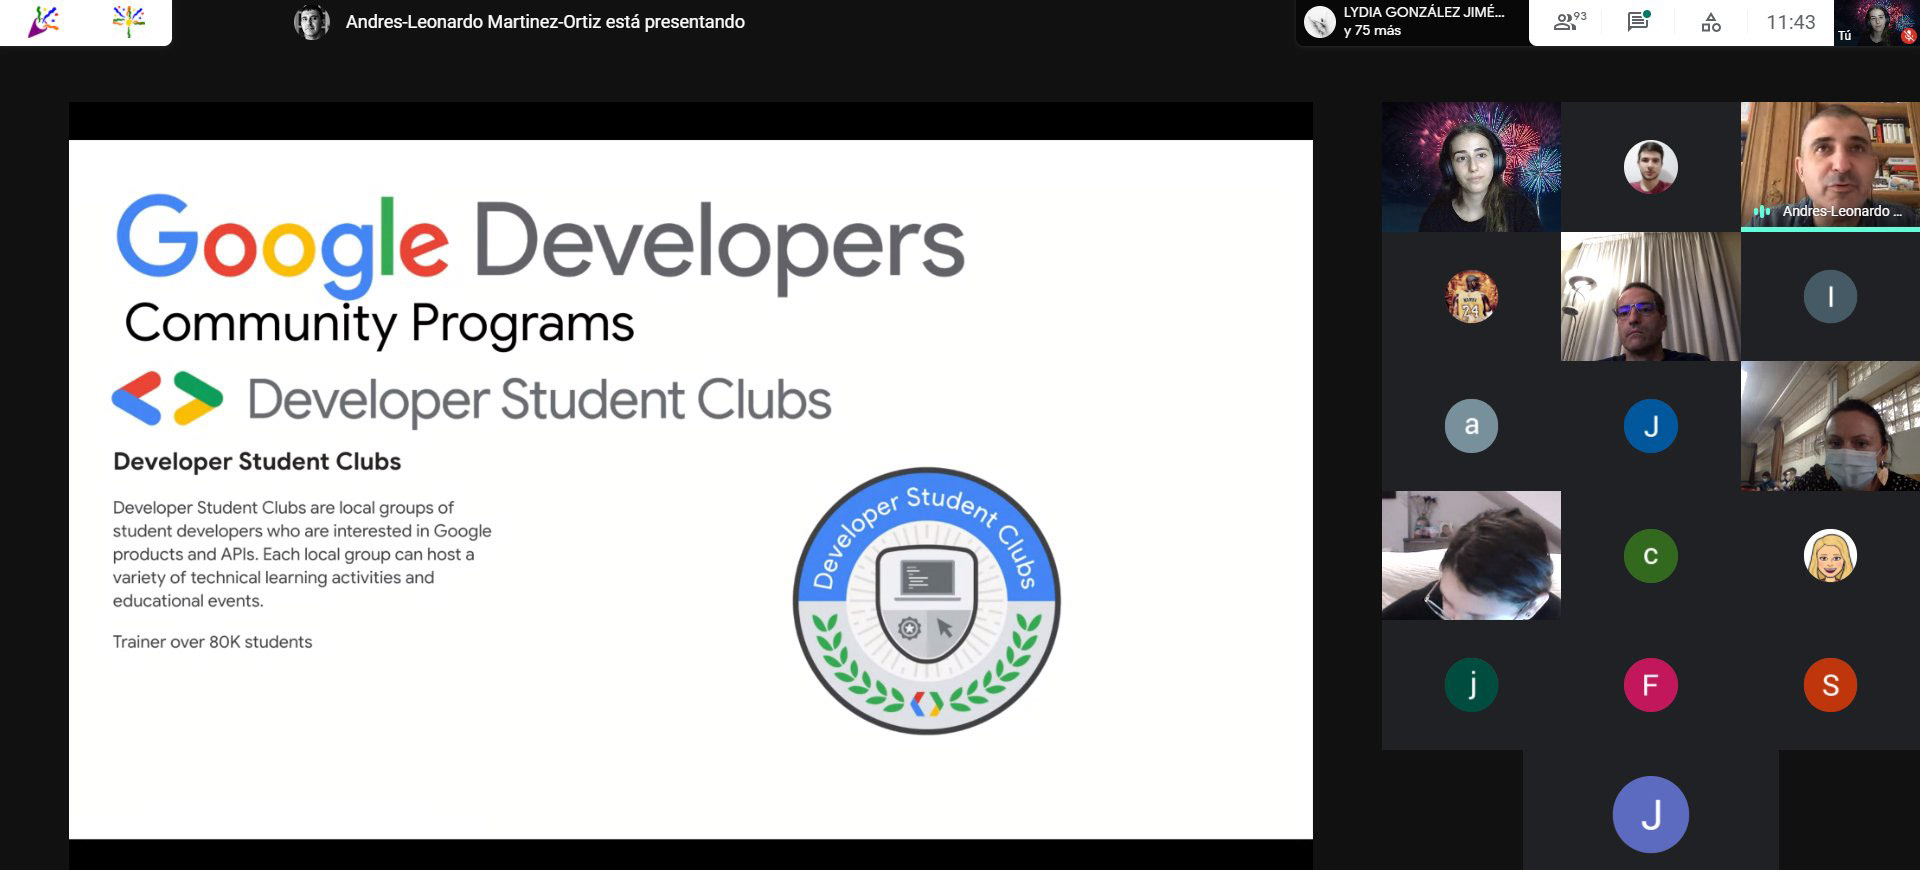Screen dimensions: 1920x870
Task: Click bold 'Developer Student Clubs' subheading
Action: [257, 462]
